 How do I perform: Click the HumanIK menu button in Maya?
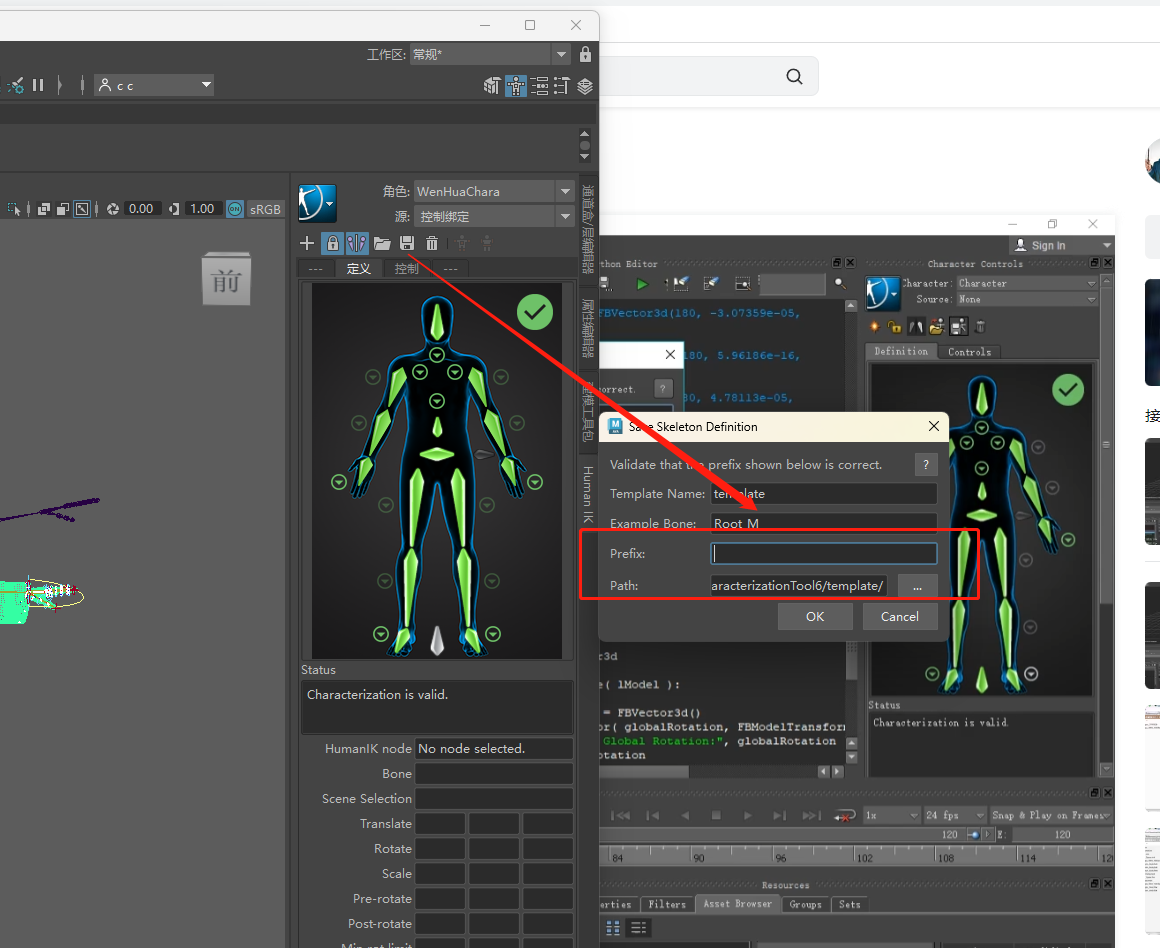pos(317,204)
